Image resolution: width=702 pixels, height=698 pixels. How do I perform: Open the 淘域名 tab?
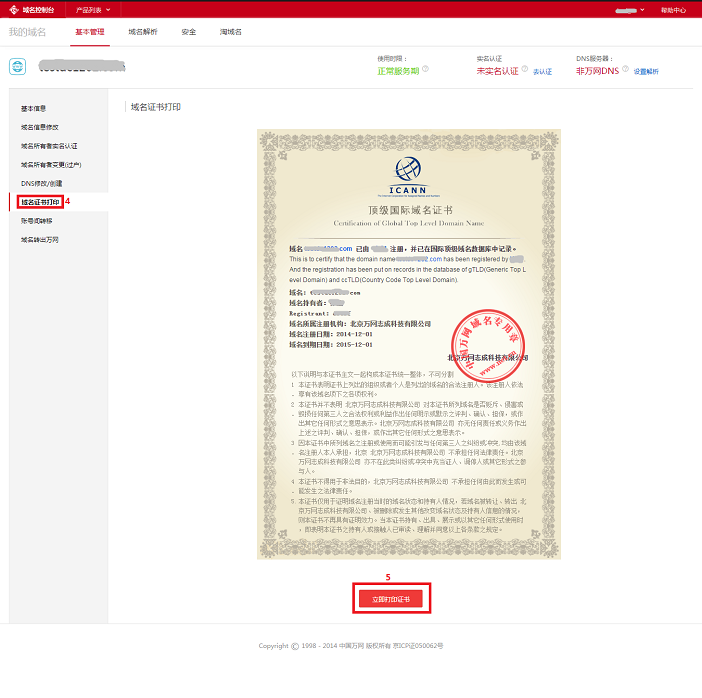pos(230,32)
